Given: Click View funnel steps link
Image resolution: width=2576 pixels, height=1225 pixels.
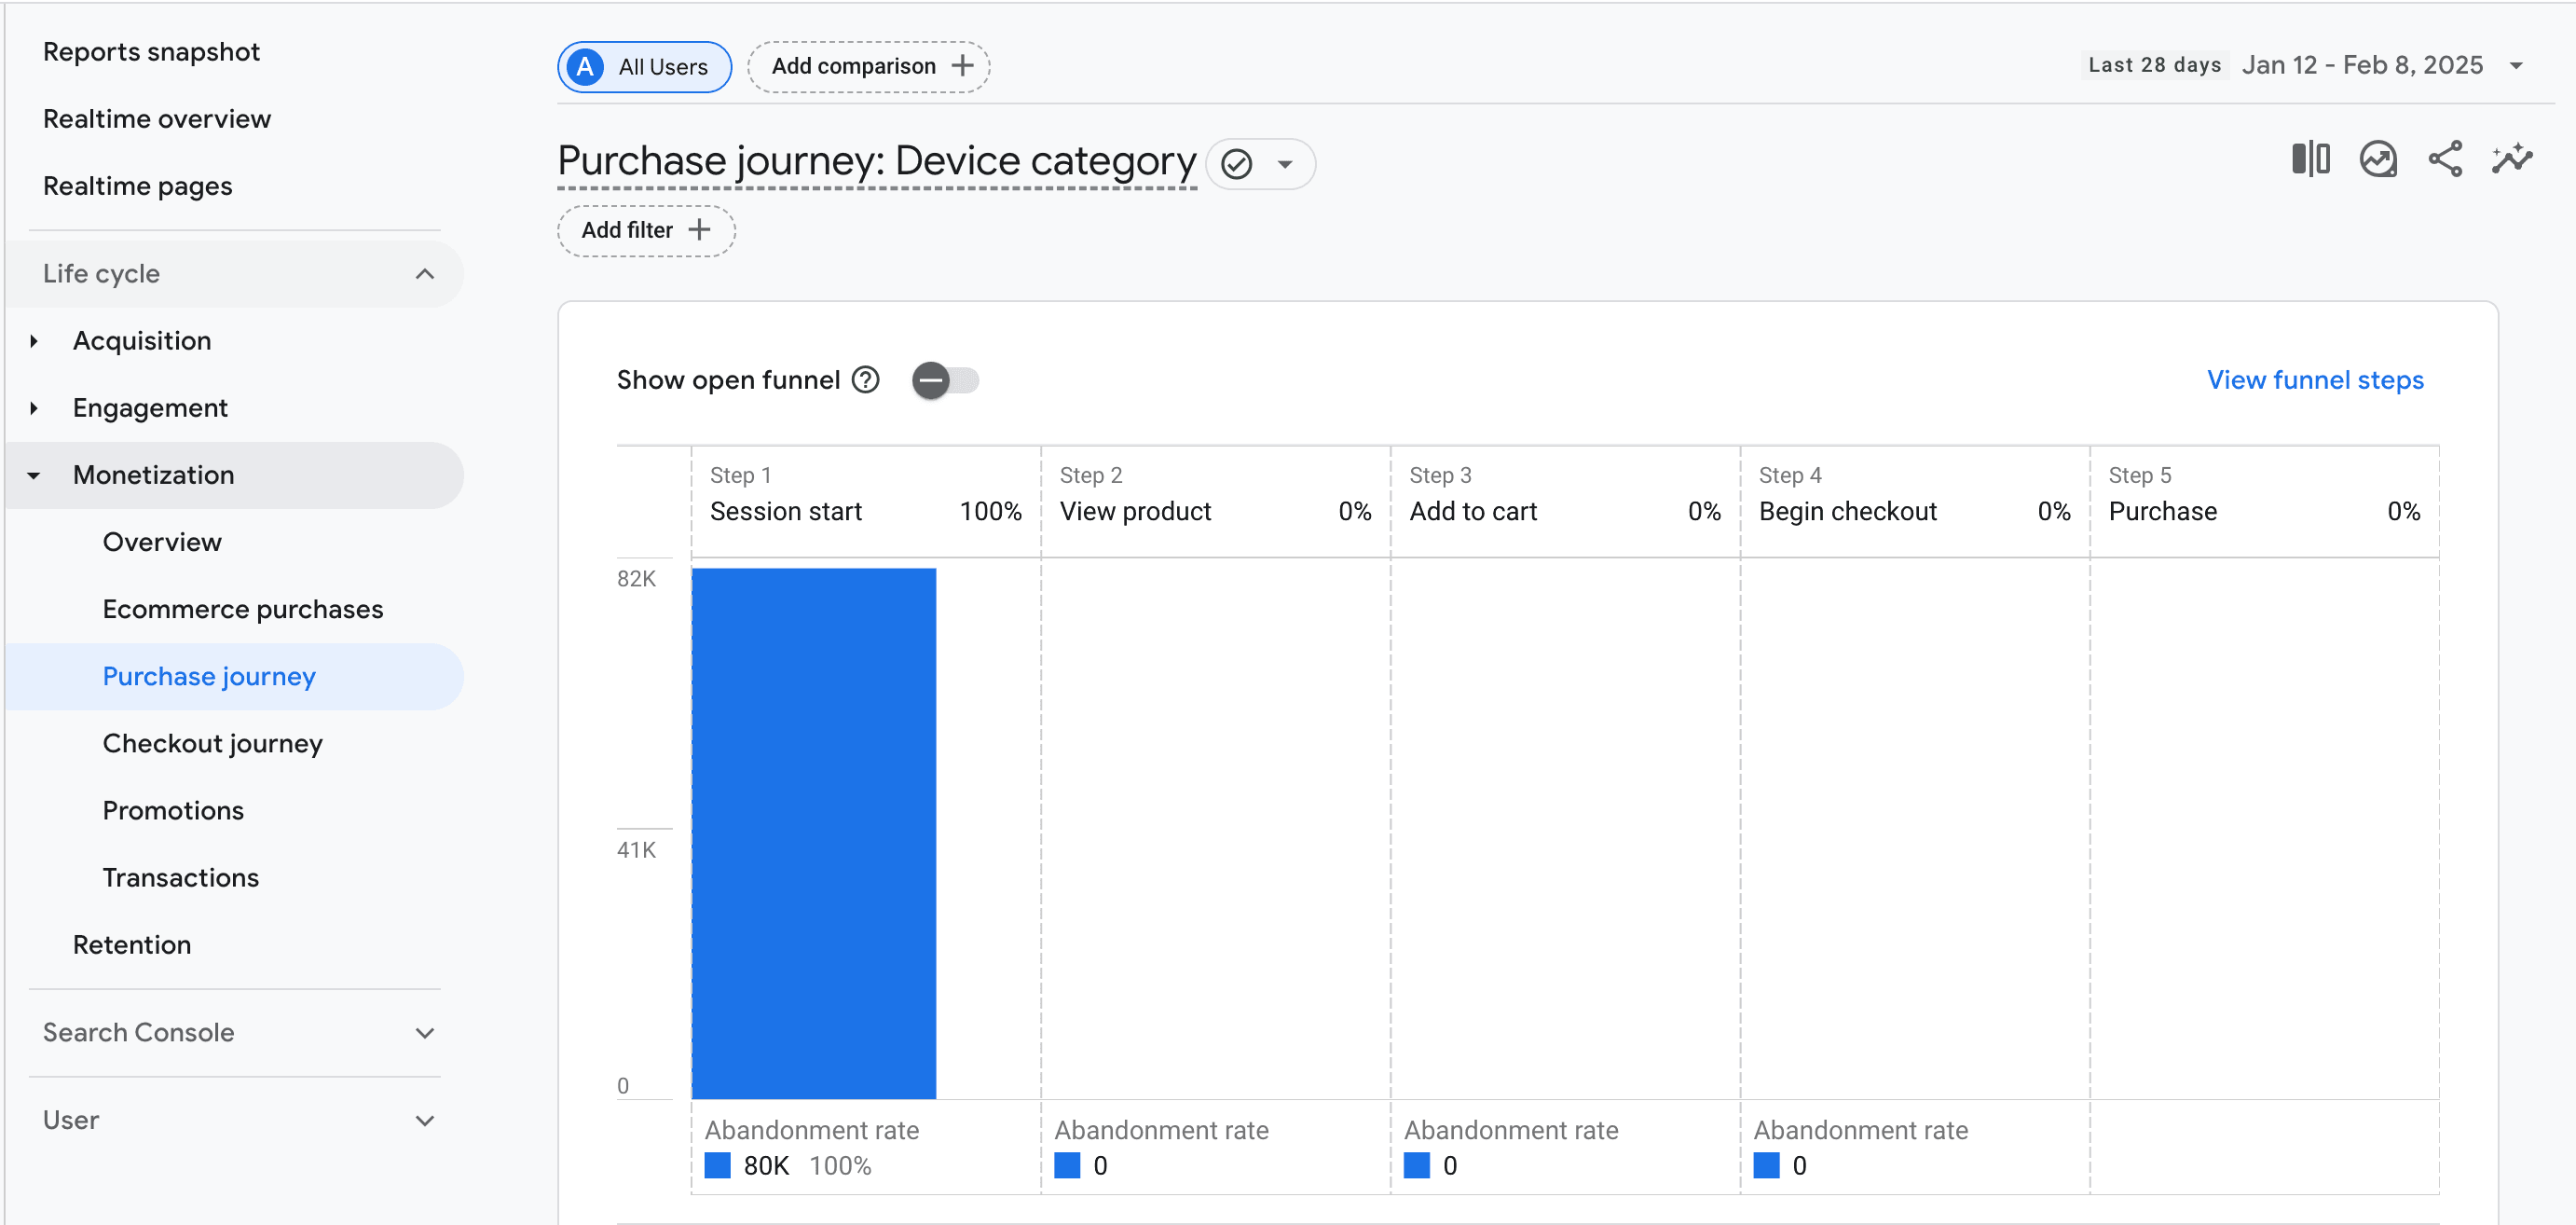Looking at the screenshot, I should pyautogui.click(x=2314, y=380).
